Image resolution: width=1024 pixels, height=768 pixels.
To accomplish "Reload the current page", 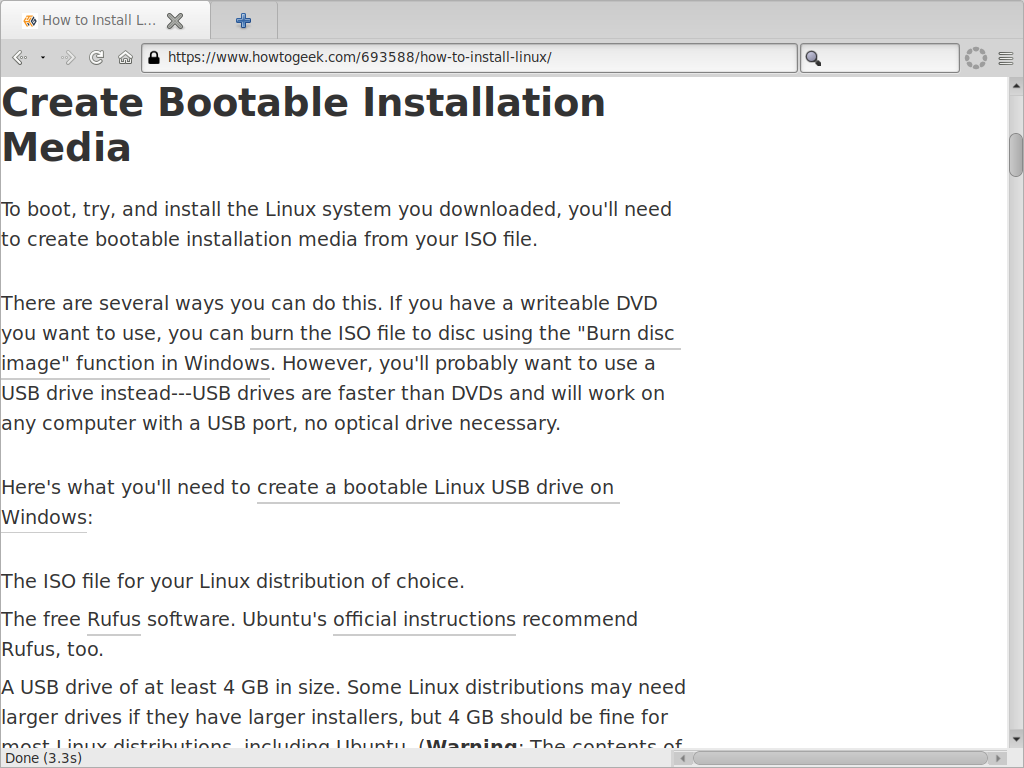I will click(97, 58).
